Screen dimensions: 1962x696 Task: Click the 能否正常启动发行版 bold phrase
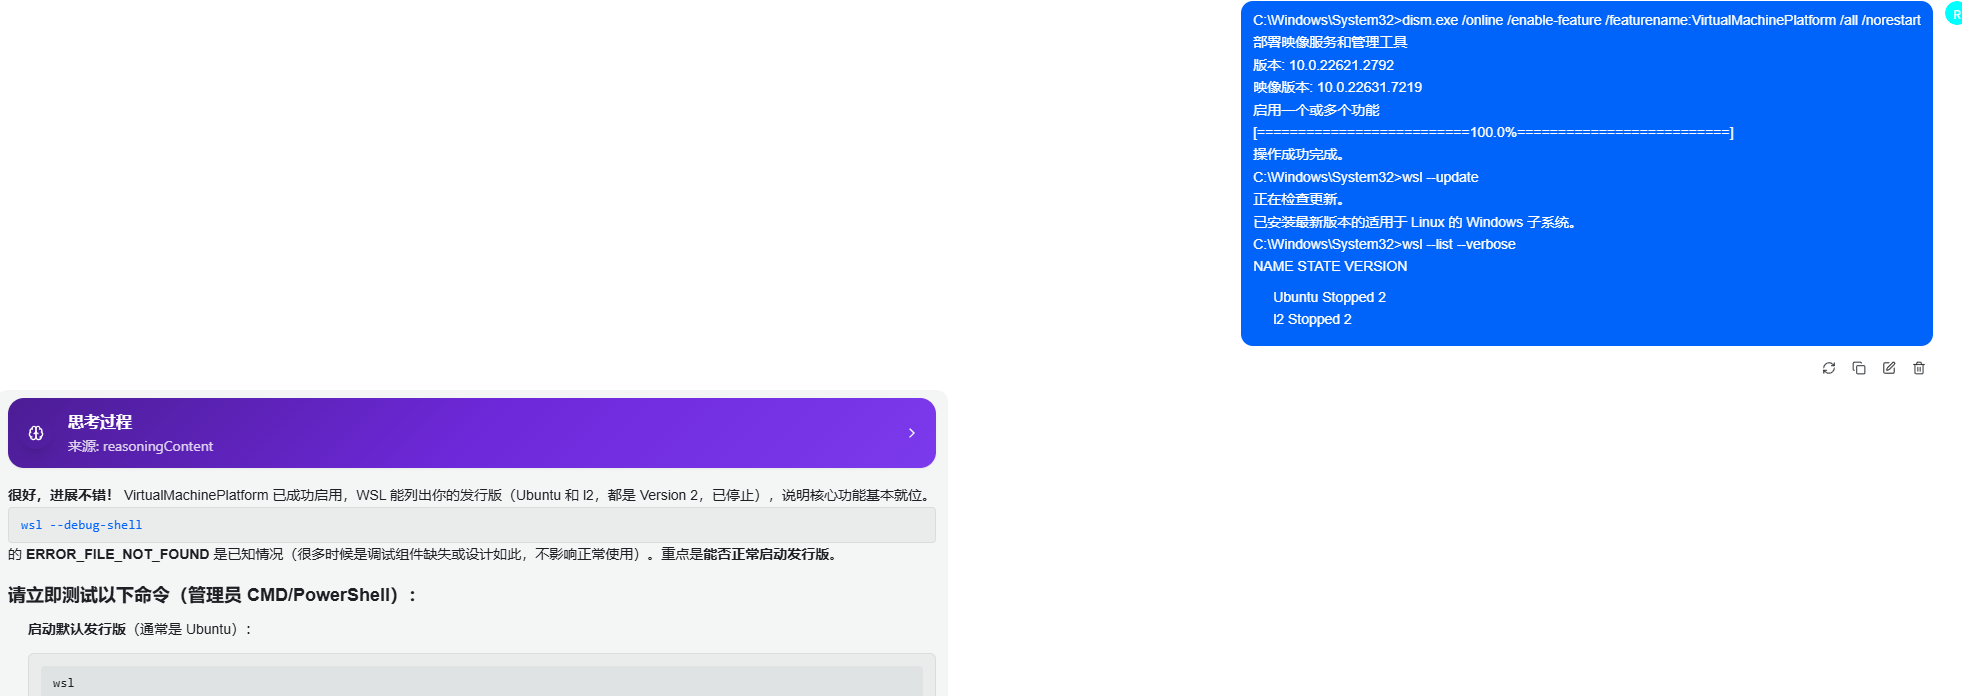coord(766,554)
